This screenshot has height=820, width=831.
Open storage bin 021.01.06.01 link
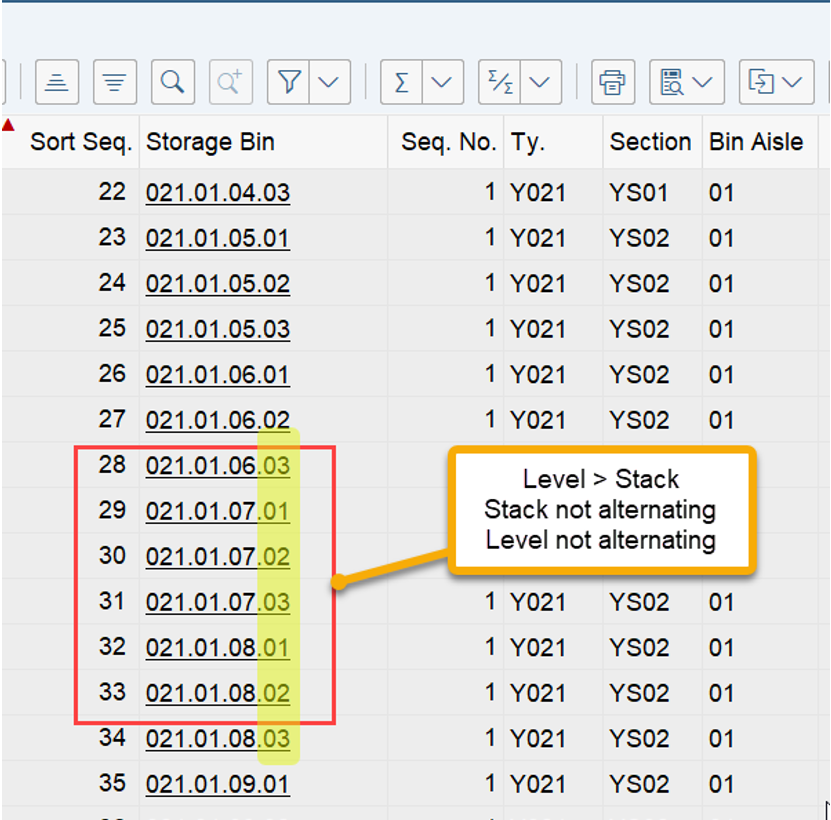tap(218, 375)
